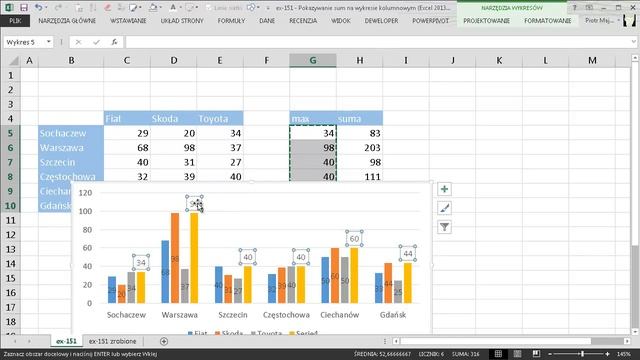Click the Skoda header cell

pos(173,119)
